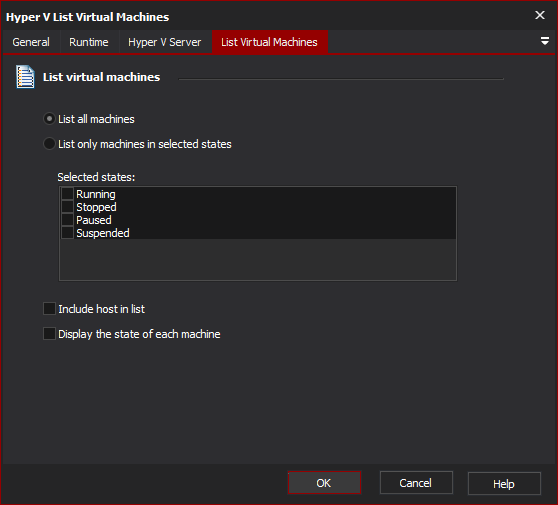This screenshot has height=505, width=558.
Task: Go to the Hyper V Server tab
Action: tap(165, 42)
